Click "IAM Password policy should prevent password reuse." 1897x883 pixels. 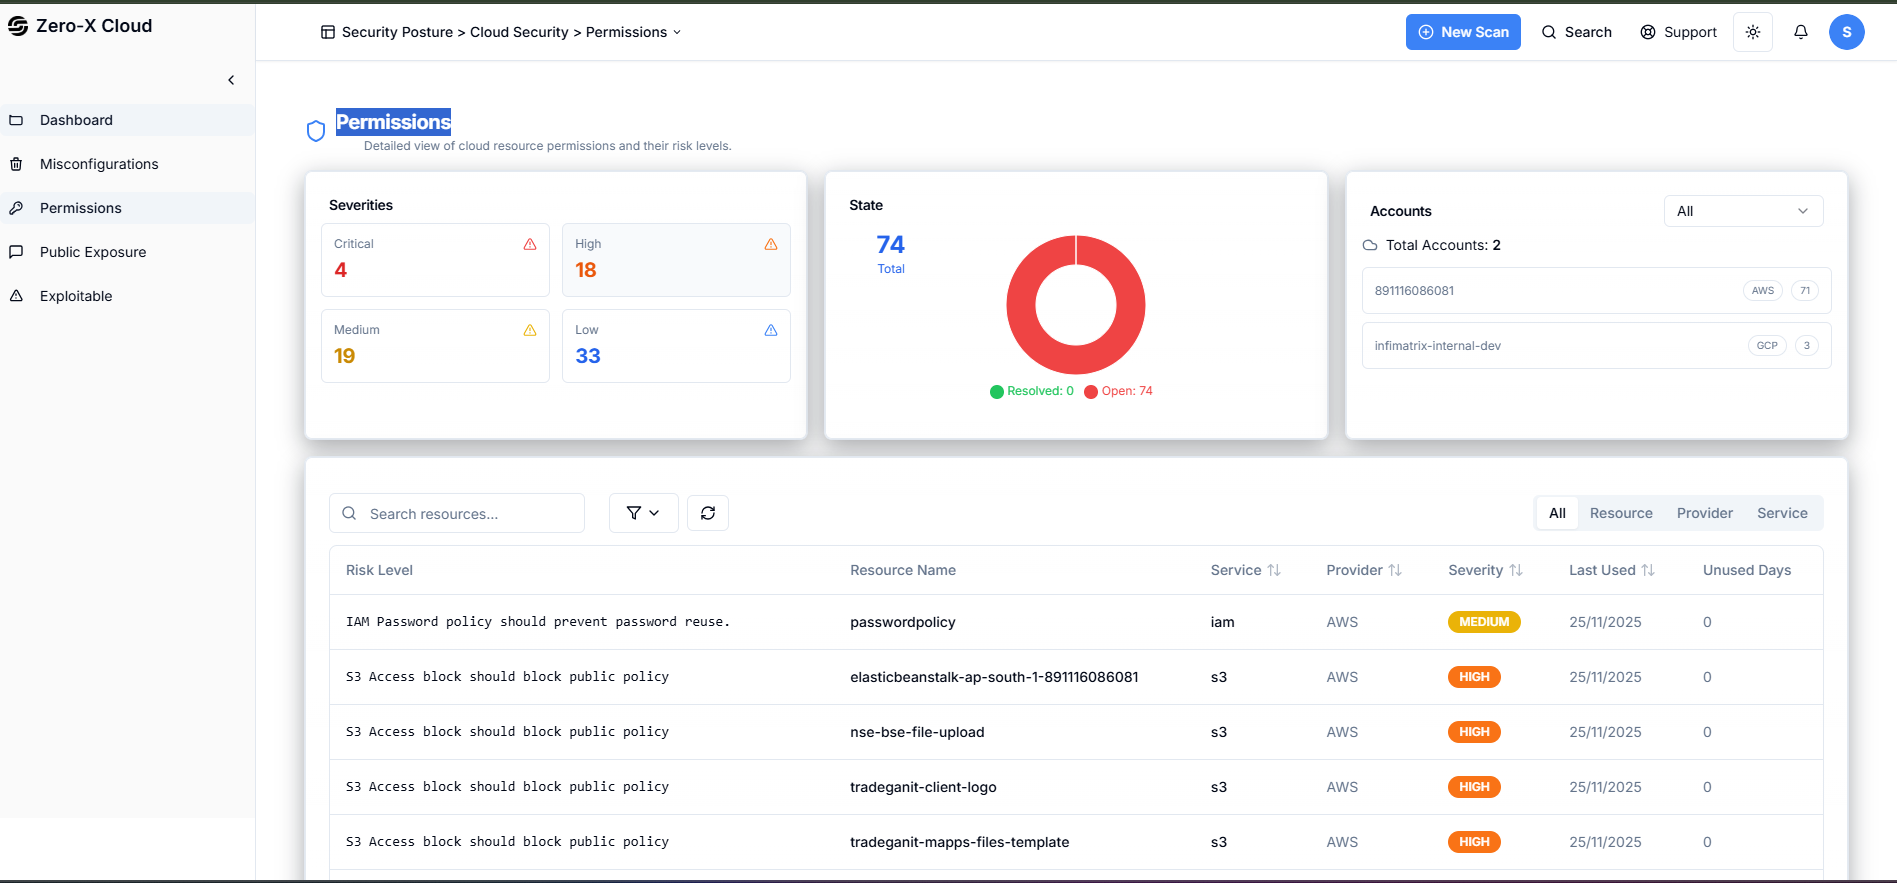538,622
